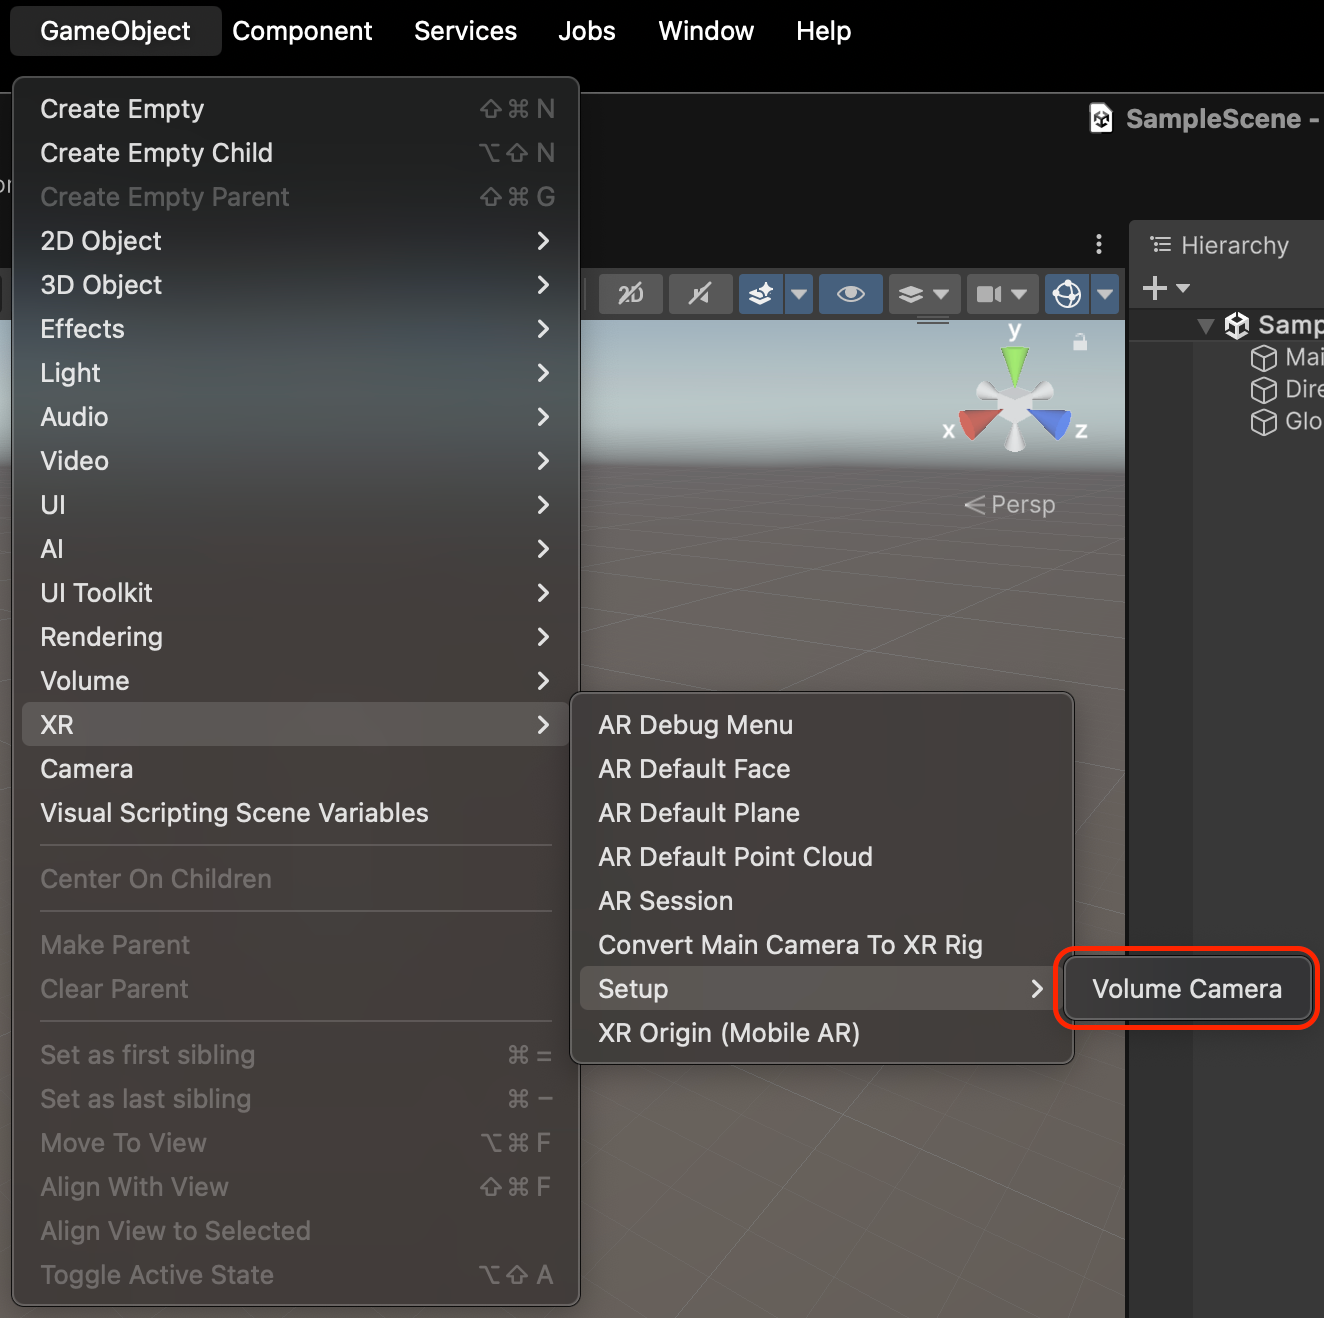Expand the Audio submenu
The width and height of the screenshot is (1324, 1318).
click(296, 417)
